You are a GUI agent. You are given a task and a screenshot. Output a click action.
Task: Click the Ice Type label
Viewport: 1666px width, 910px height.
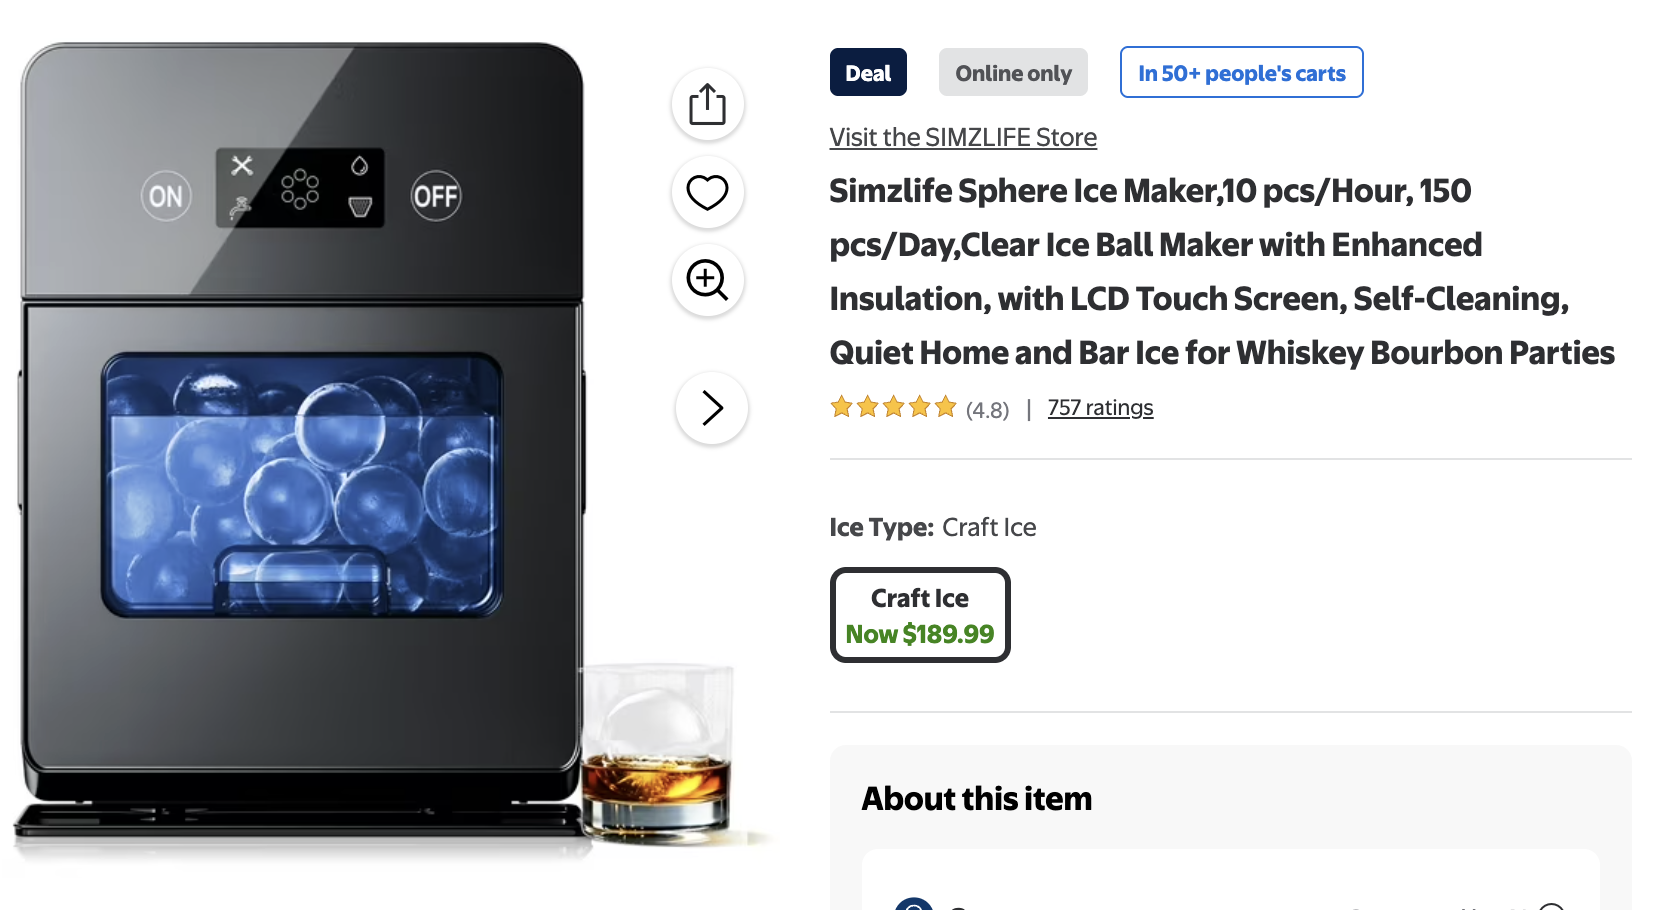(881, 527)
